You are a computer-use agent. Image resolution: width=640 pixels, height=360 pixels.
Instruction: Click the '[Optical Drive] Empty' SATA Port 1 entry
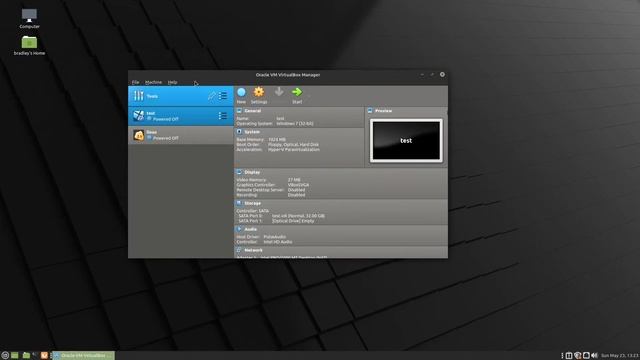click(293, 221)
